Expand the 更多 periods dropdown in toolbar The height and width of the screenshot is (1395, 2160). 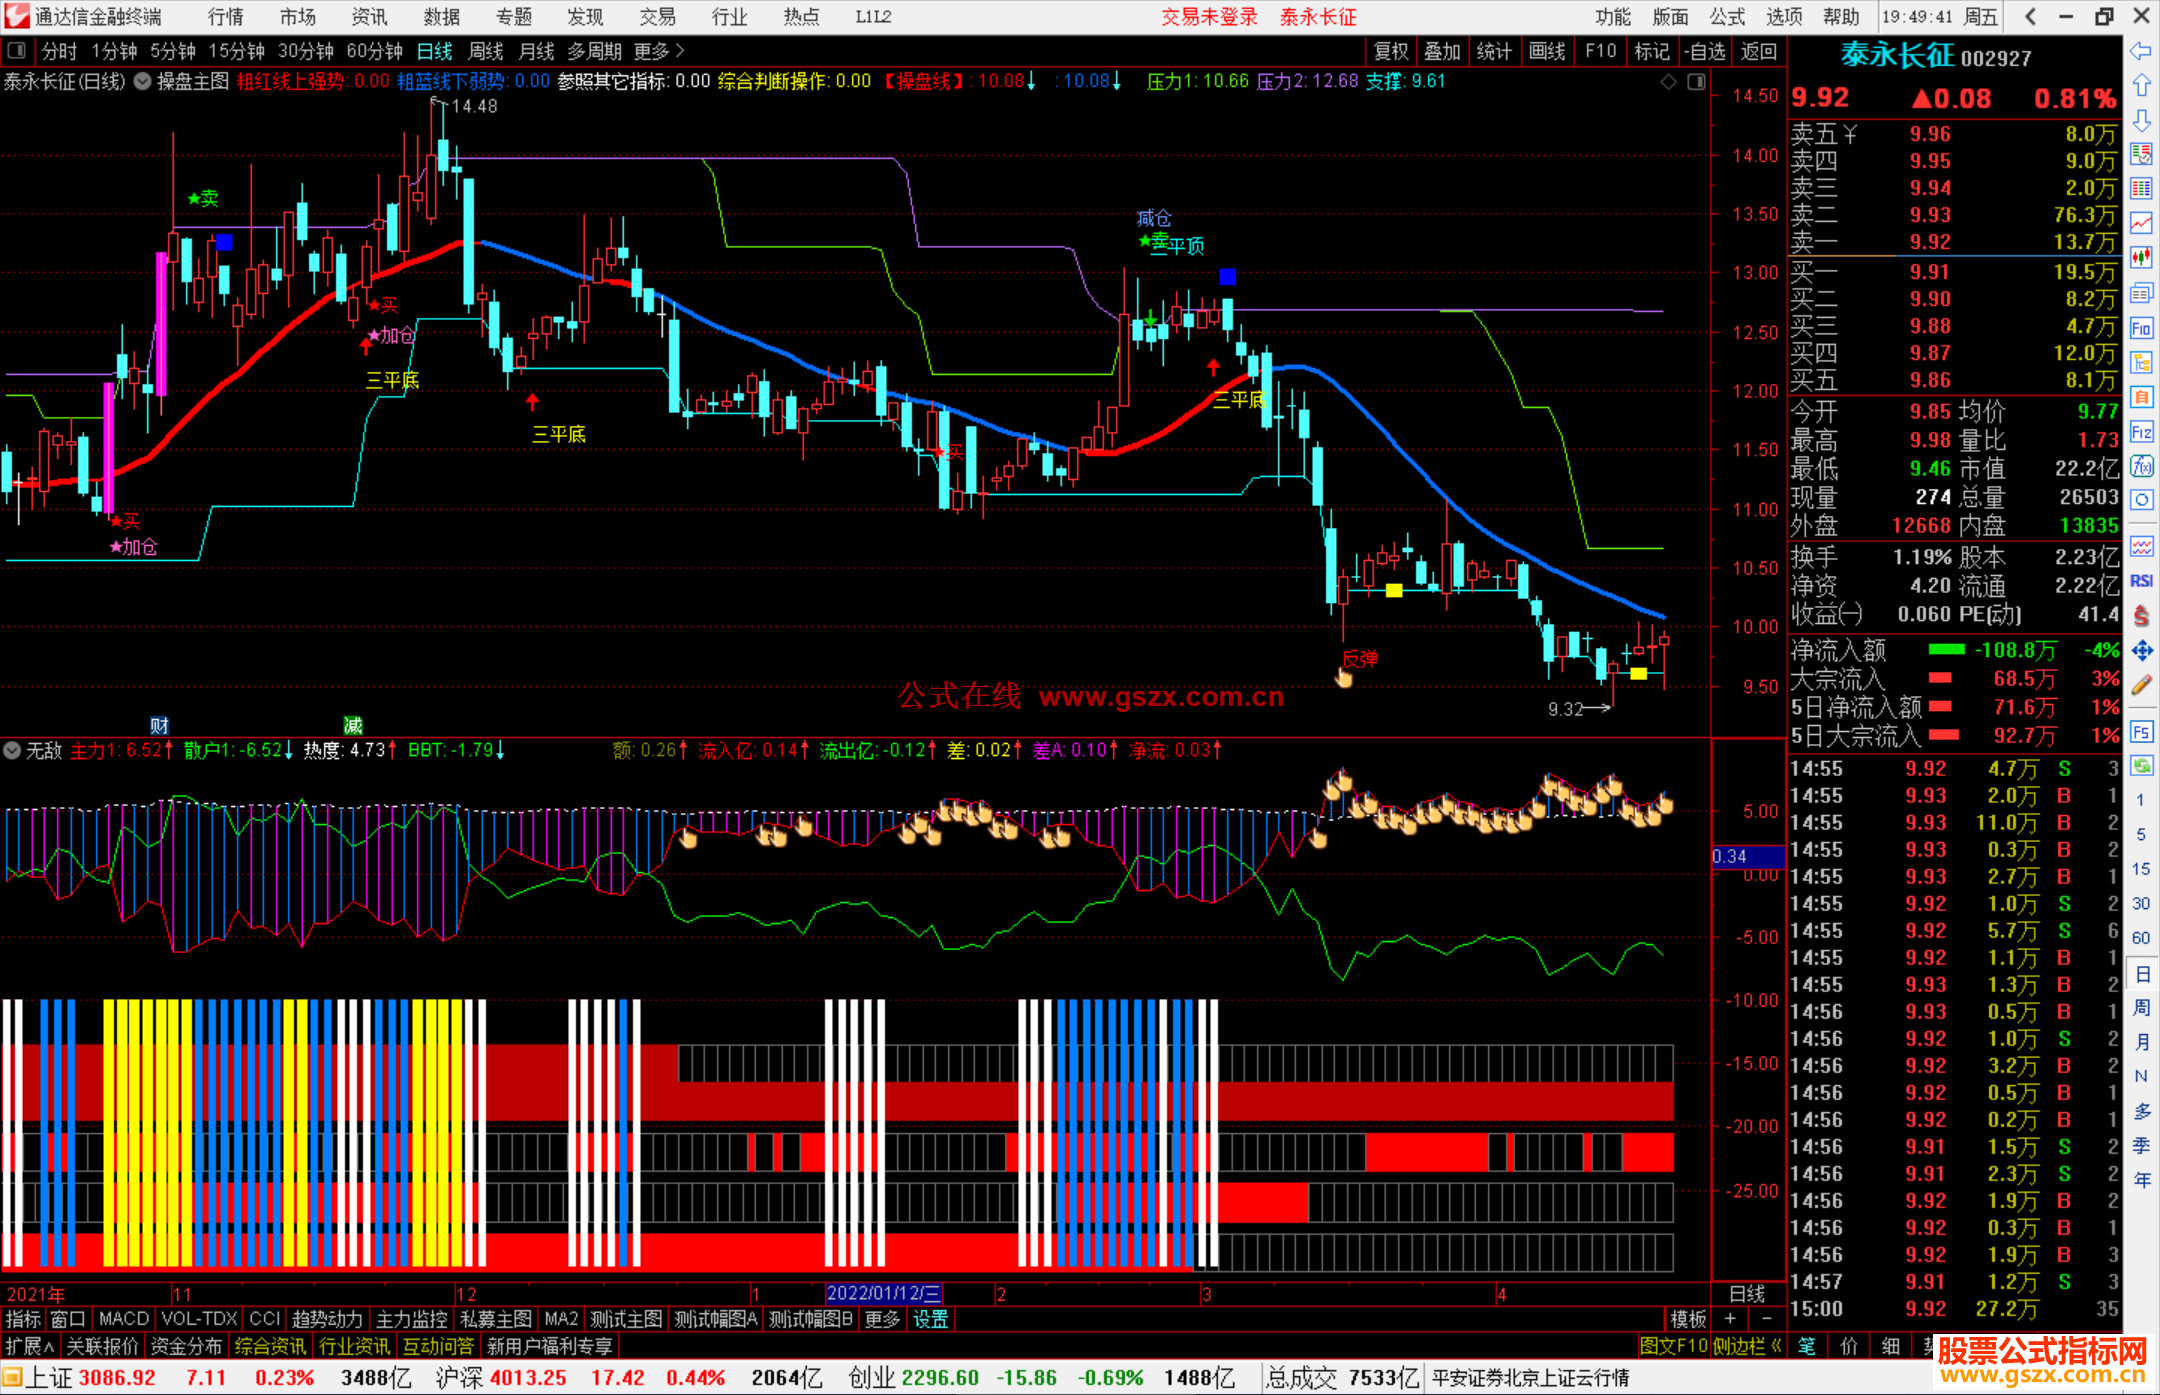(659, 51)
